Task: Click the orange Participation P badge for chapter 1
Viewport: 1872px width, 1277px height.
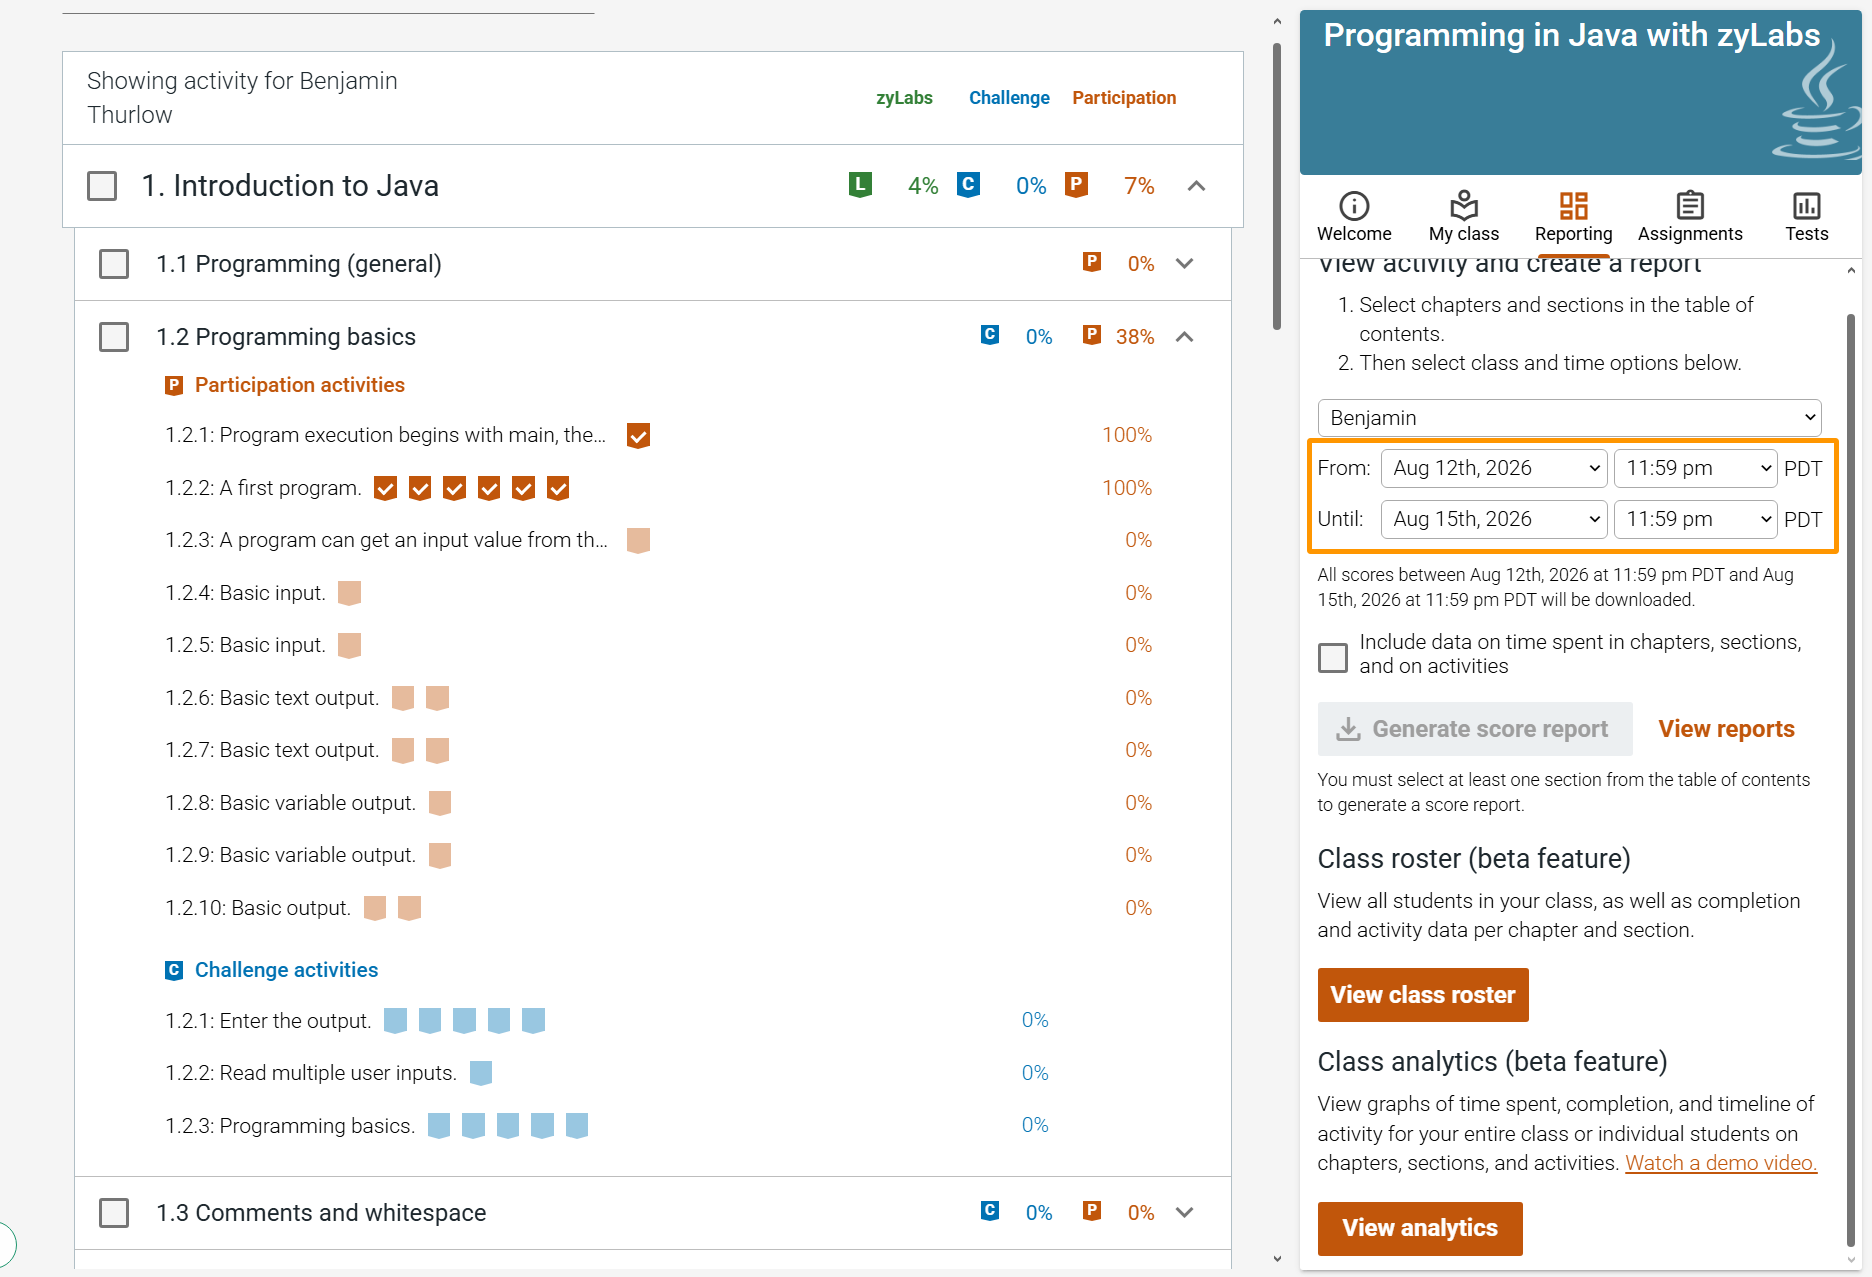Action: coord(1076,185)
